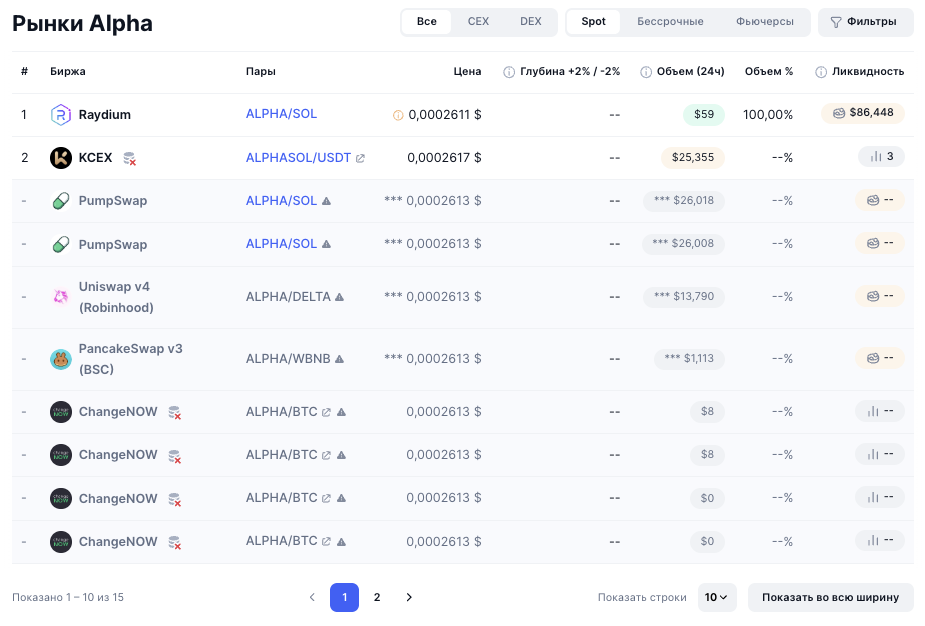
Task: Sort by the Биржа column header
Action: coord(68,71)
